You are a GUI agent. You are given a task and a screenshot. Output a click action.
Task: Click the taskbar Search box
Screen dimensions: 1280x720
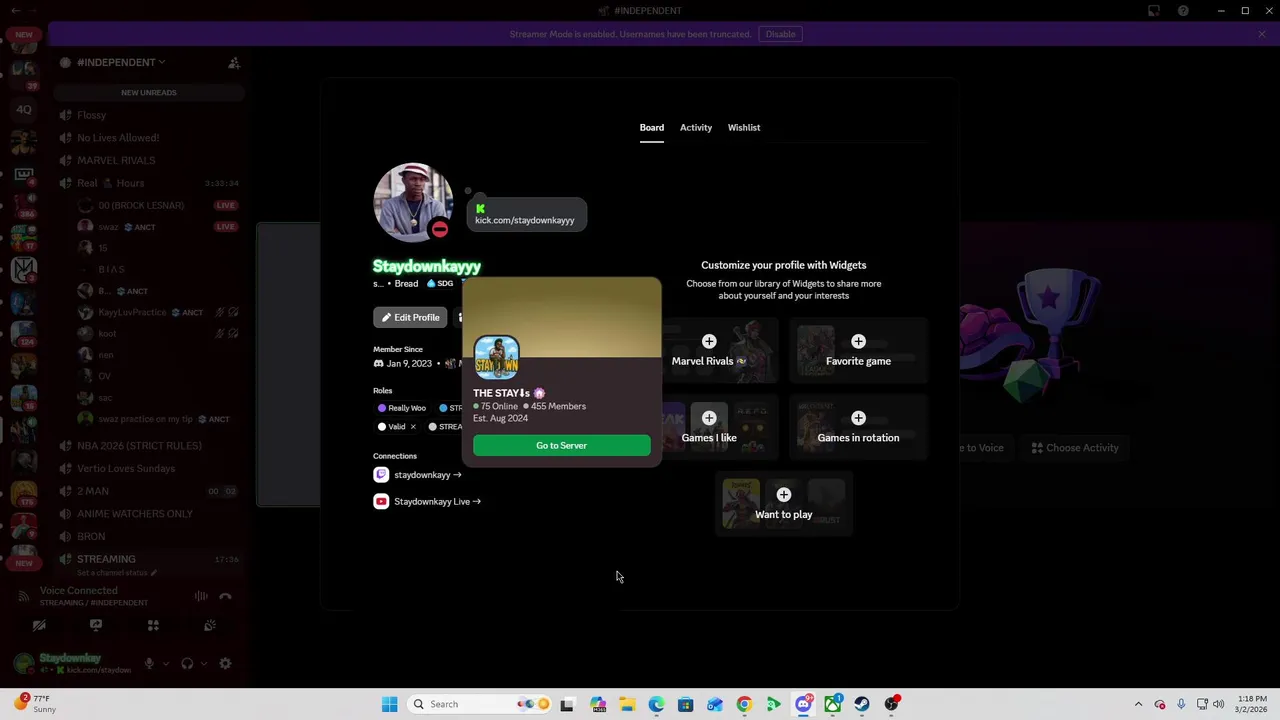(481, 704)
